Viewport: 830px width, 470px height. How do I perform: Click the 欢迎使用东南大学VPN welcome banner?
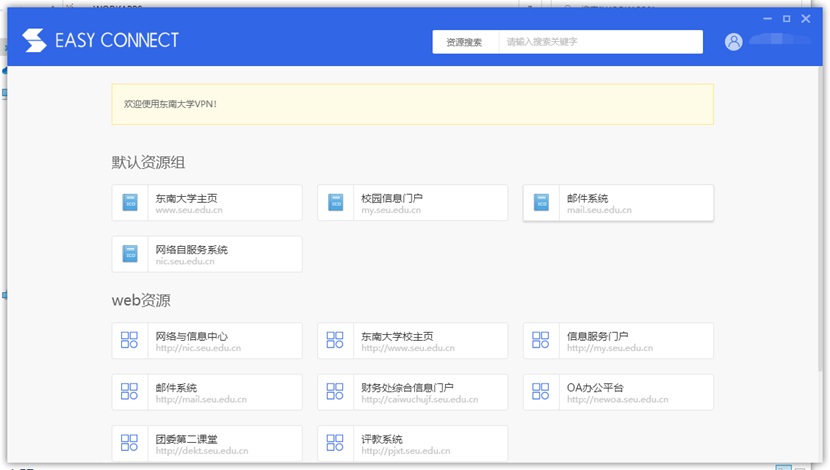tap(412, 104)
